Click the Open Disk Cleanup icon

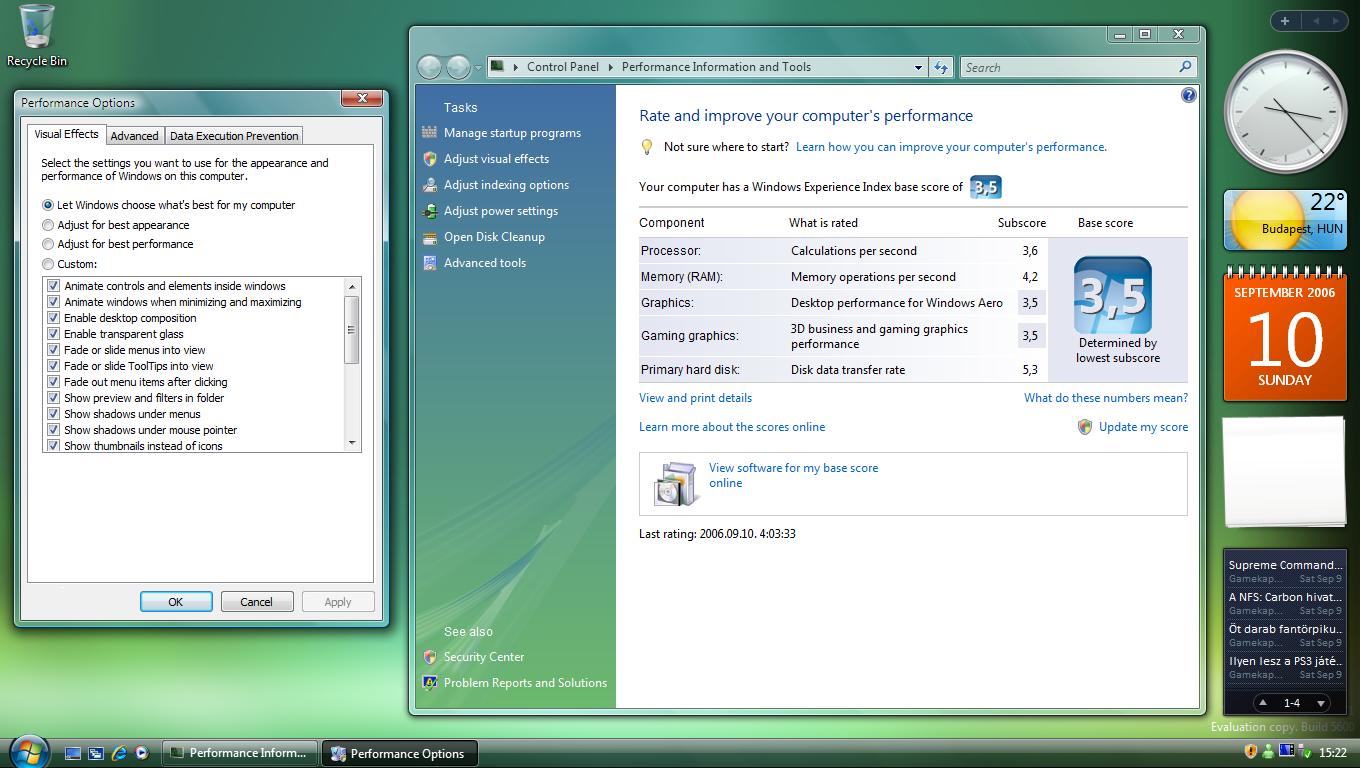click(x=430, y=237)
